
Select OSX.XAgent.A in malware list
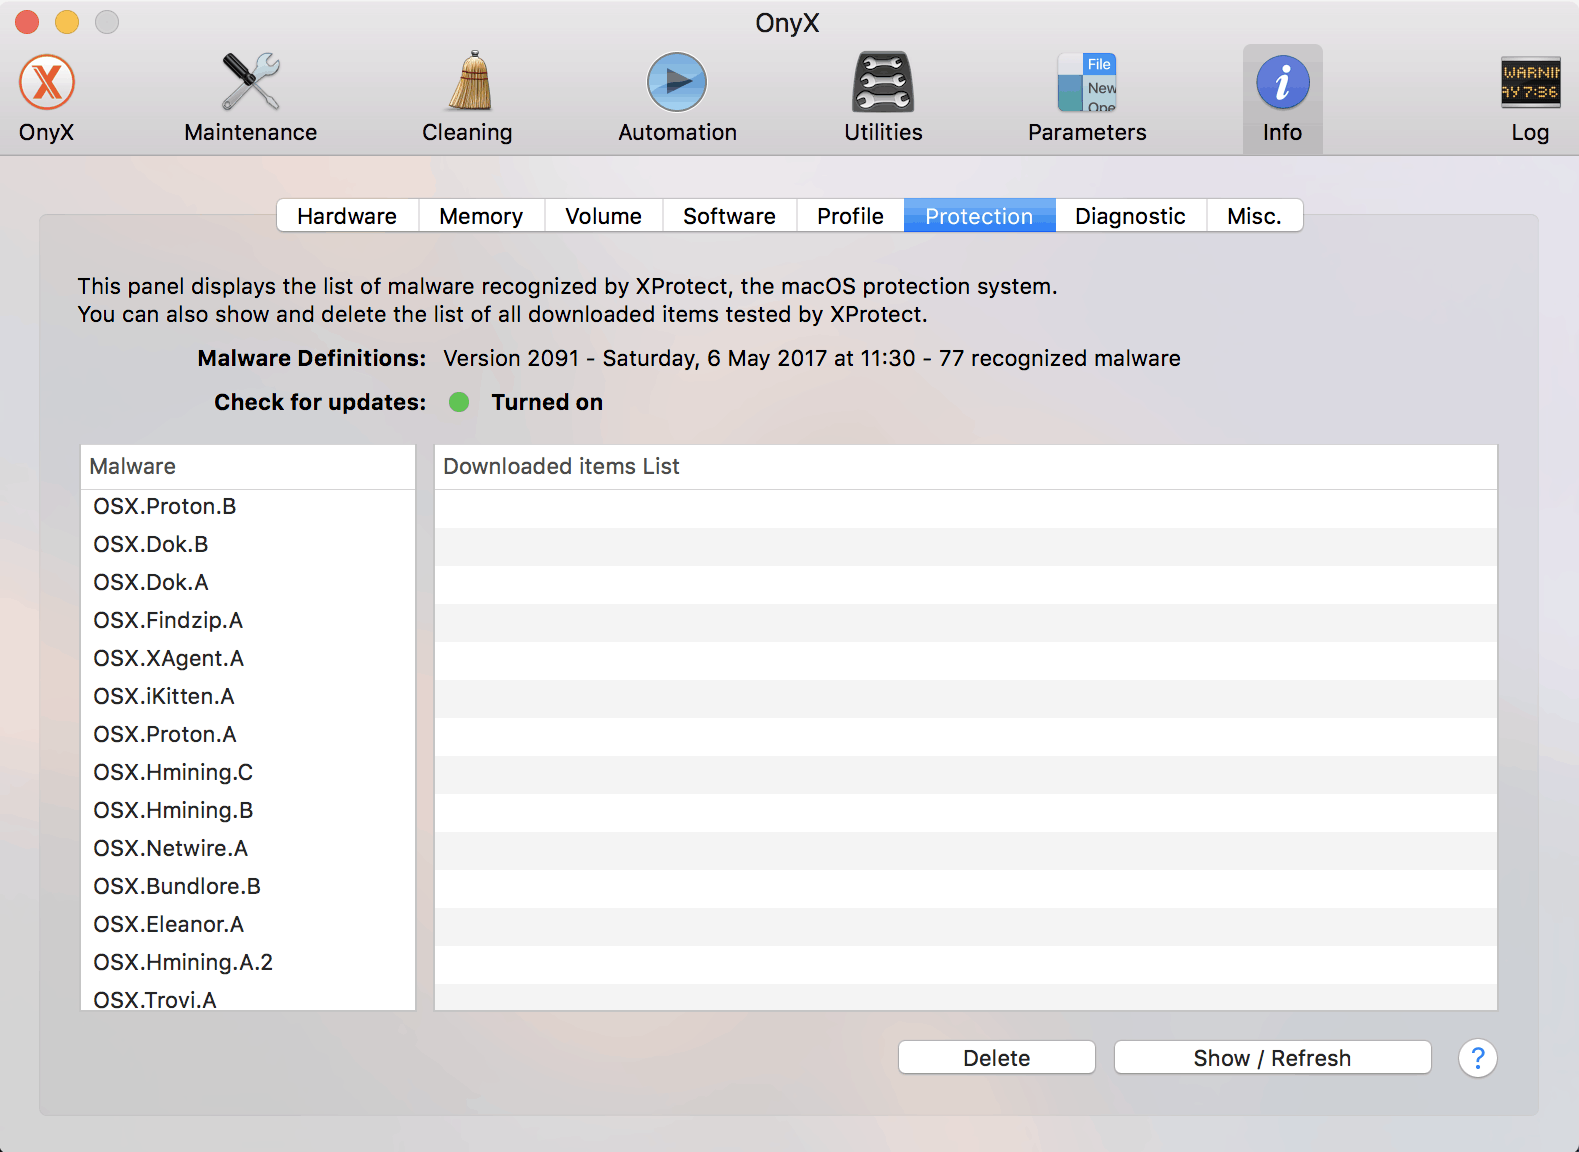coord(248,659)
